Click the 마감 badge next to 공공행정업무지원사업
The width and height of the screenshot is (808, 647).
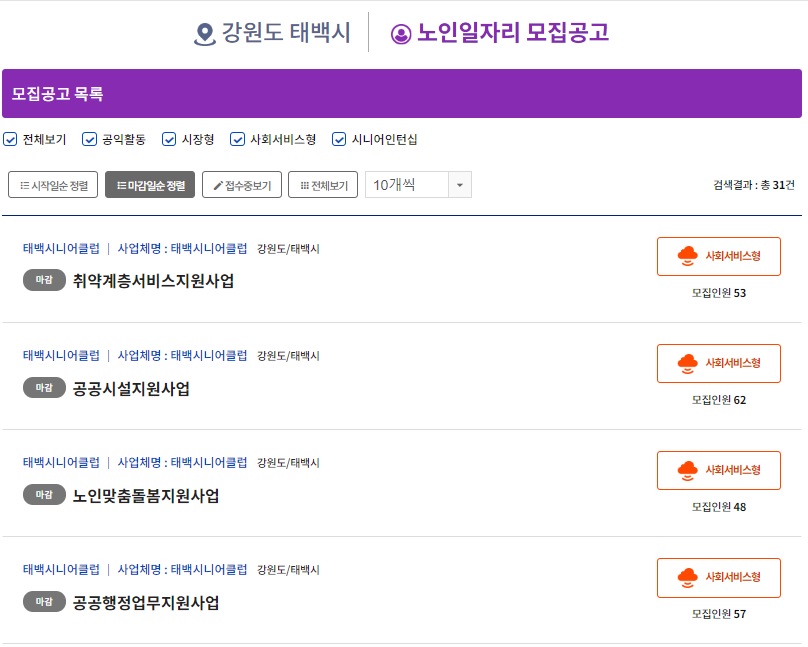click(x=44, y=602)
